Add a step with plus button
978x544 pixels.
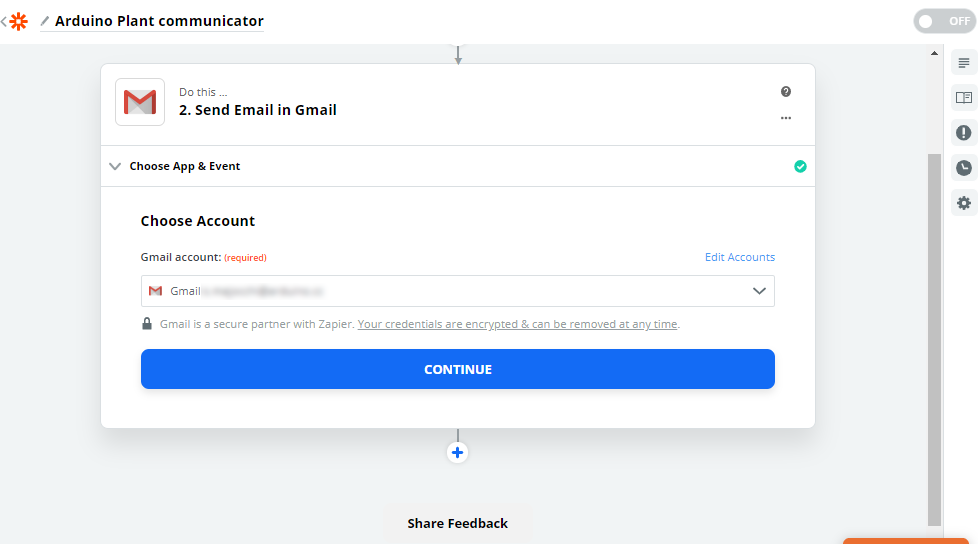click(x=458, y=452)
